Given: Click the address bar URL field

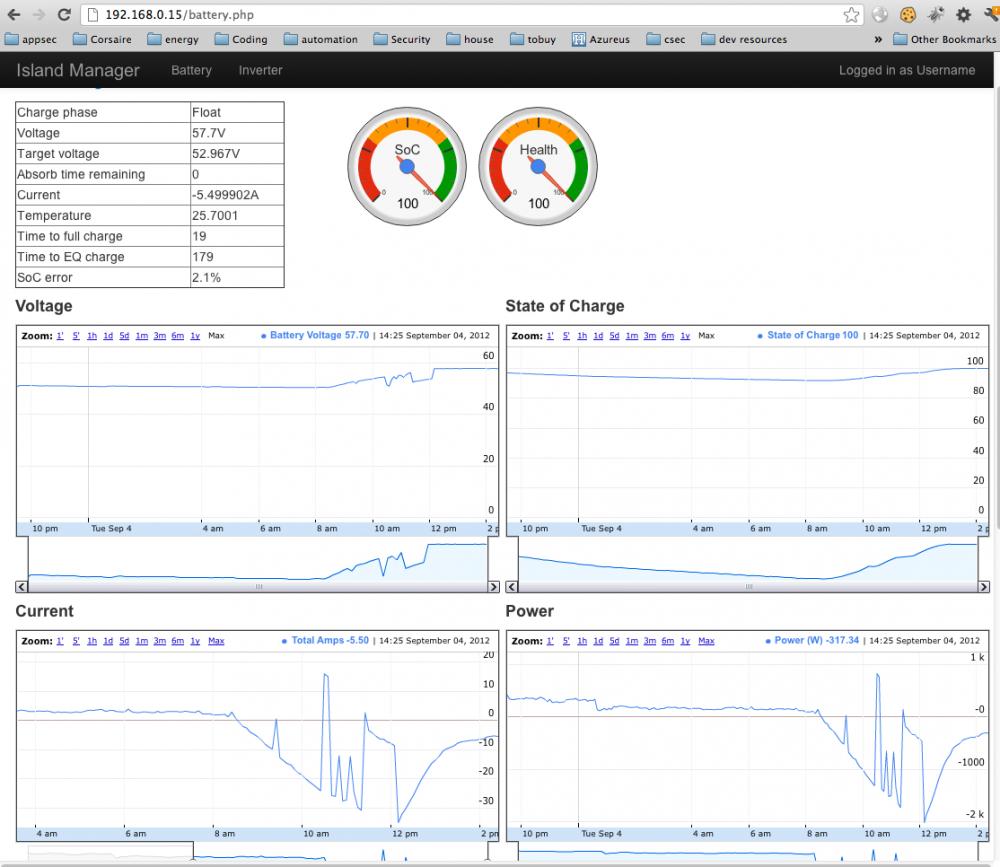Looking at the screenshot, I should tap(472, 15).
